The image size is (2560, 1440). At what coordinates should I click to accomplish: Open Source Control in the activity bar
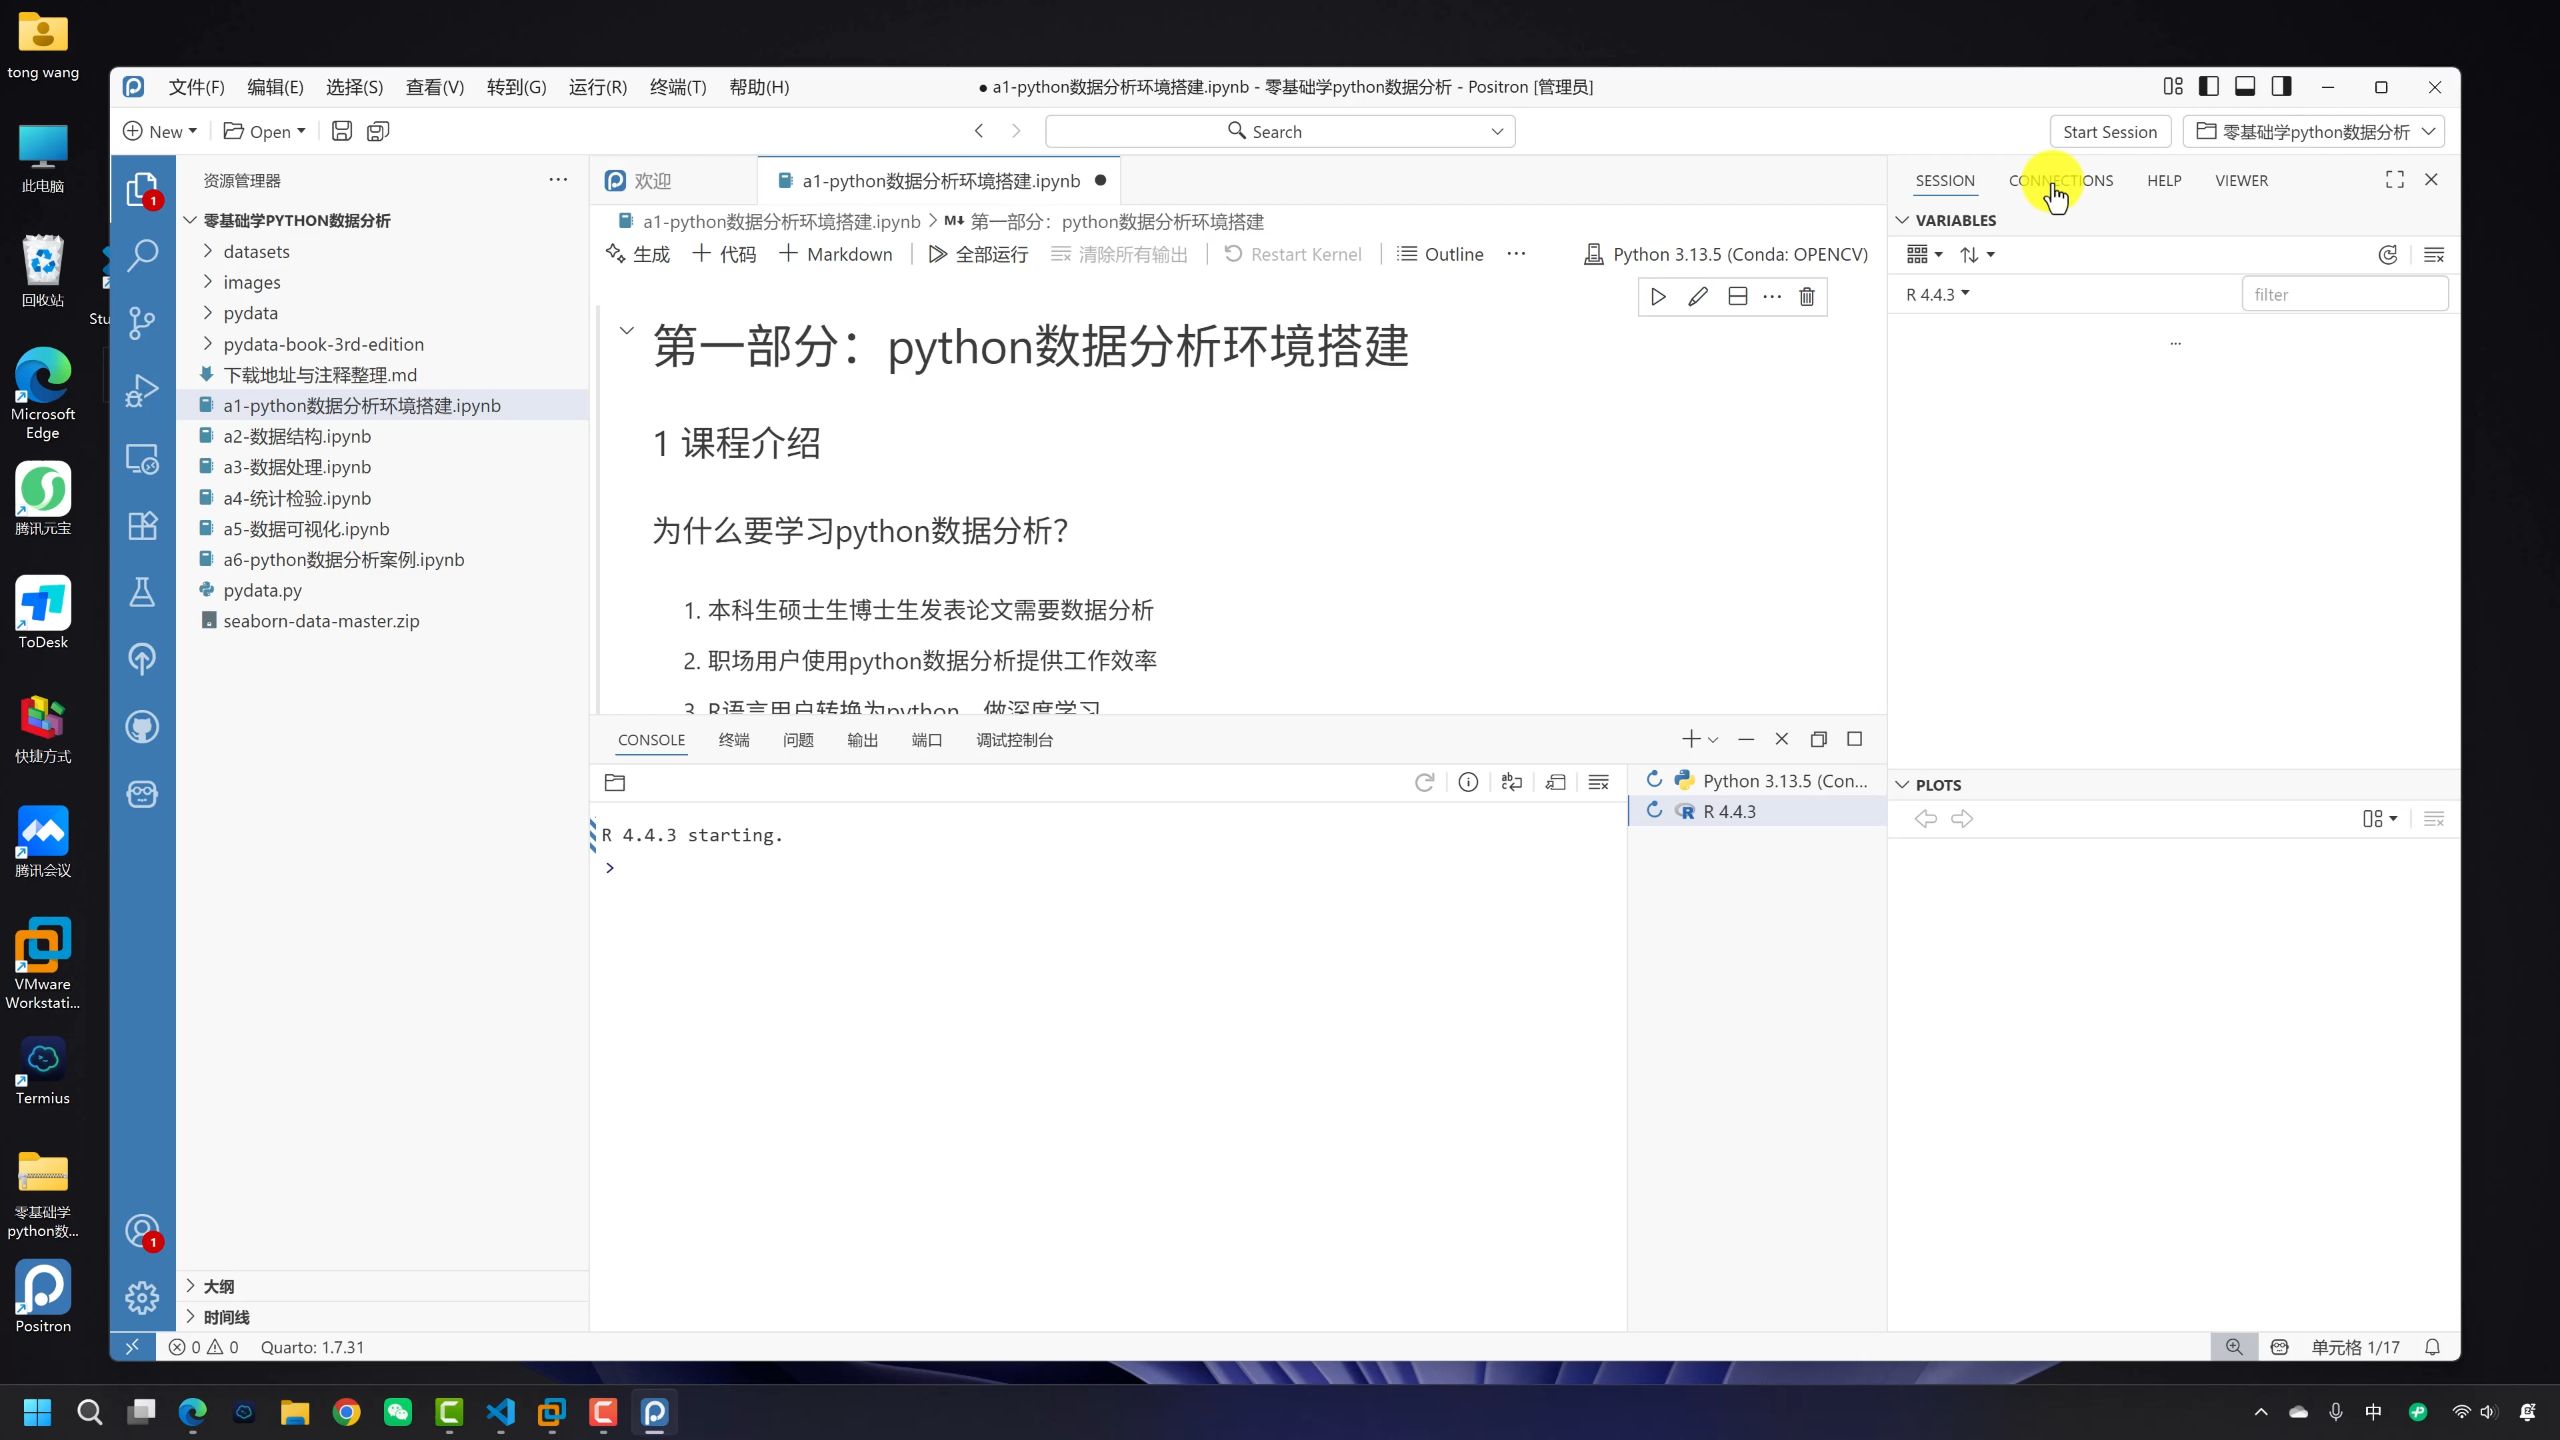tap(142, 322)
